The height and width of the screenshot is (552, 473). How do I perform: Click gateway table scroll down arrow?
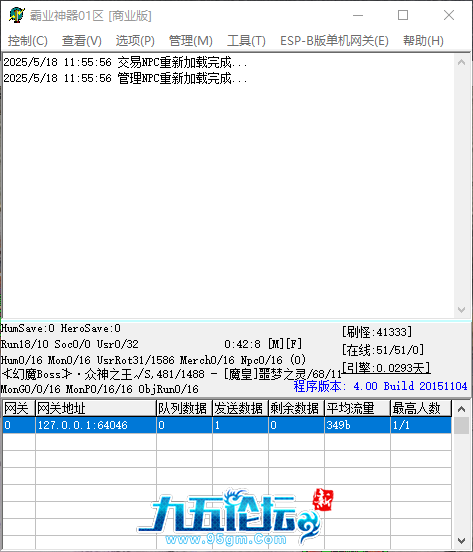pos(461,541)
